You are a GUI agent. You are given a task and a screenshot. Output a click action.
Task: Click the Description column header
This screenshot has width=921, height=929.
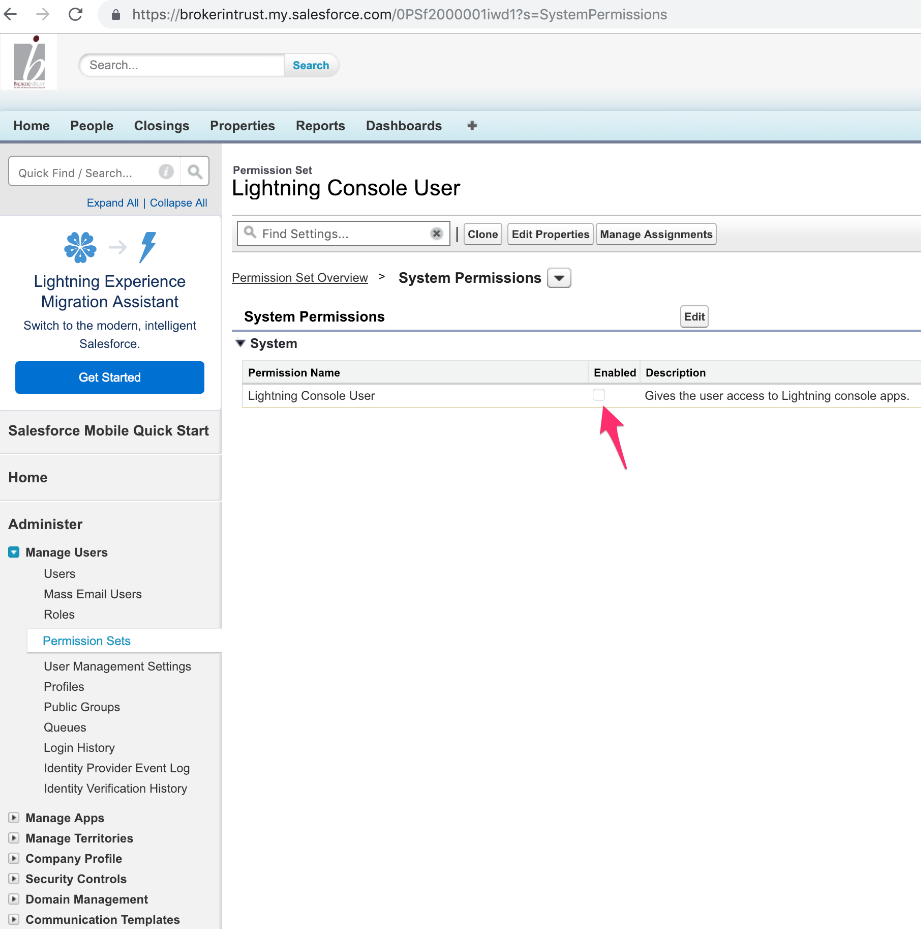tap(676, 373)
